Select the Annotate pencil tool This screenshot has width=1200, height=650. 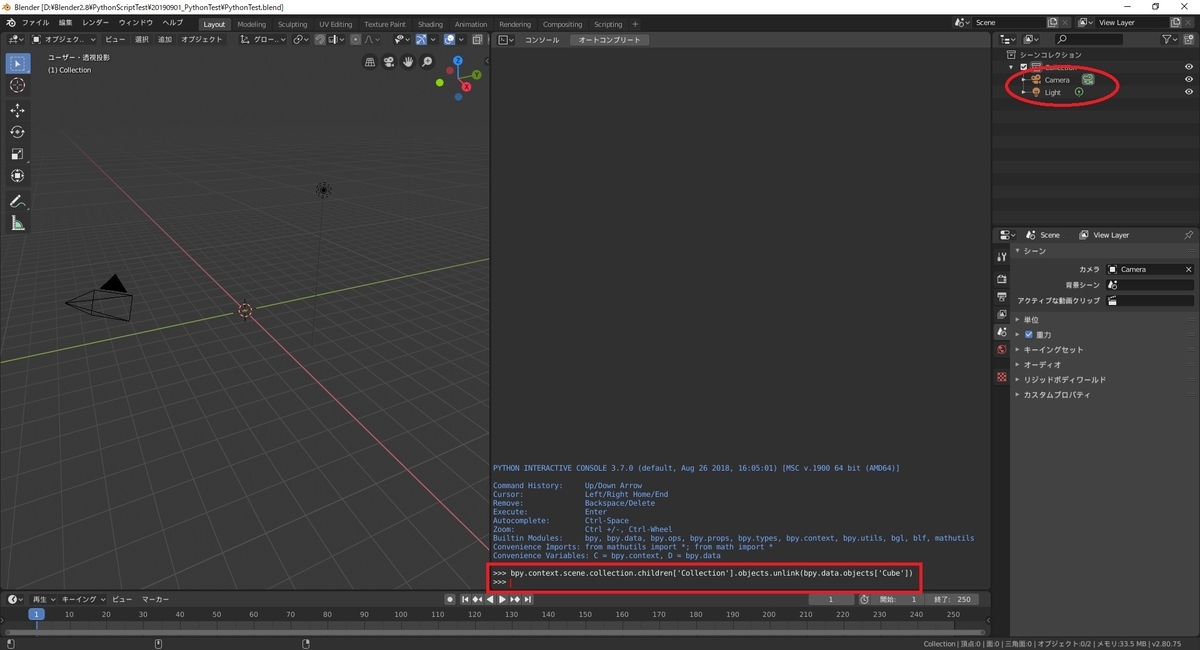17,201
